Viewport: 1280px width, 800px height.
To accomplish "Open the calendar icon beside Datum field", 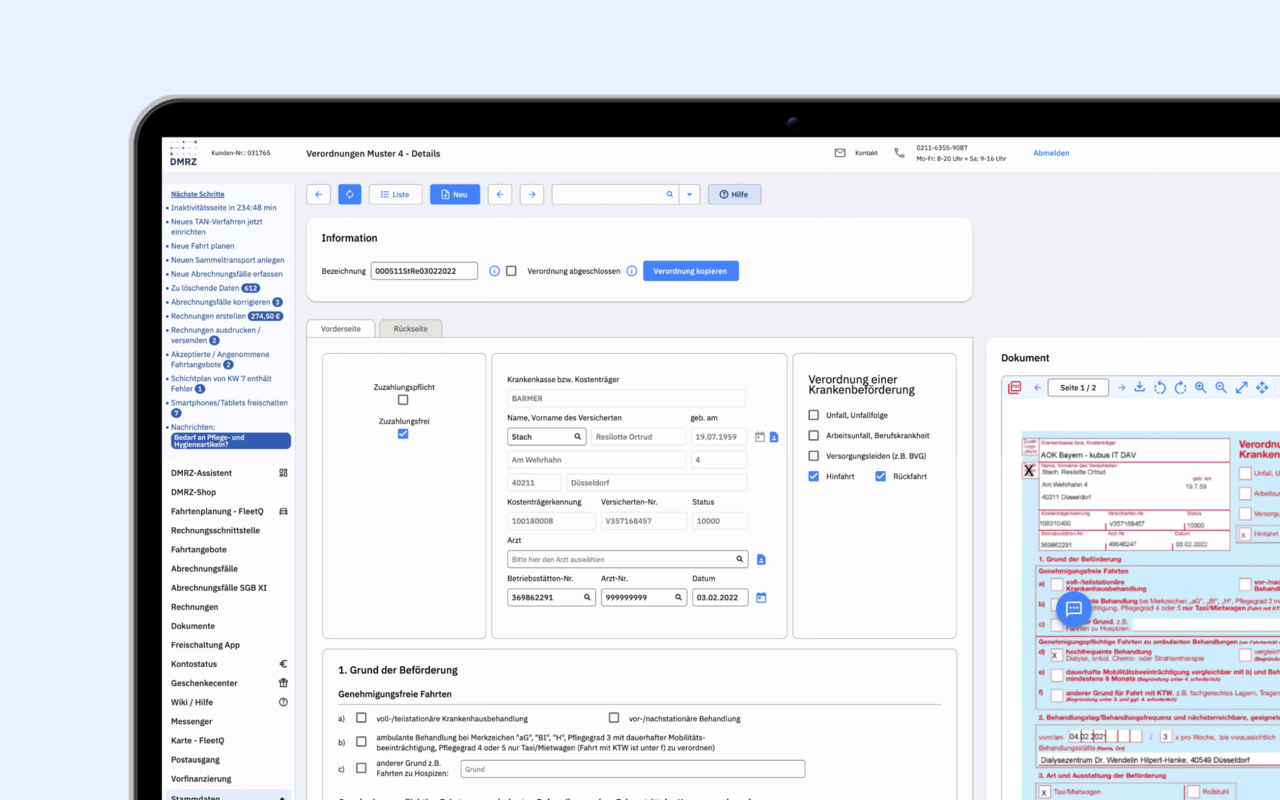I will (x=761, y=598).
